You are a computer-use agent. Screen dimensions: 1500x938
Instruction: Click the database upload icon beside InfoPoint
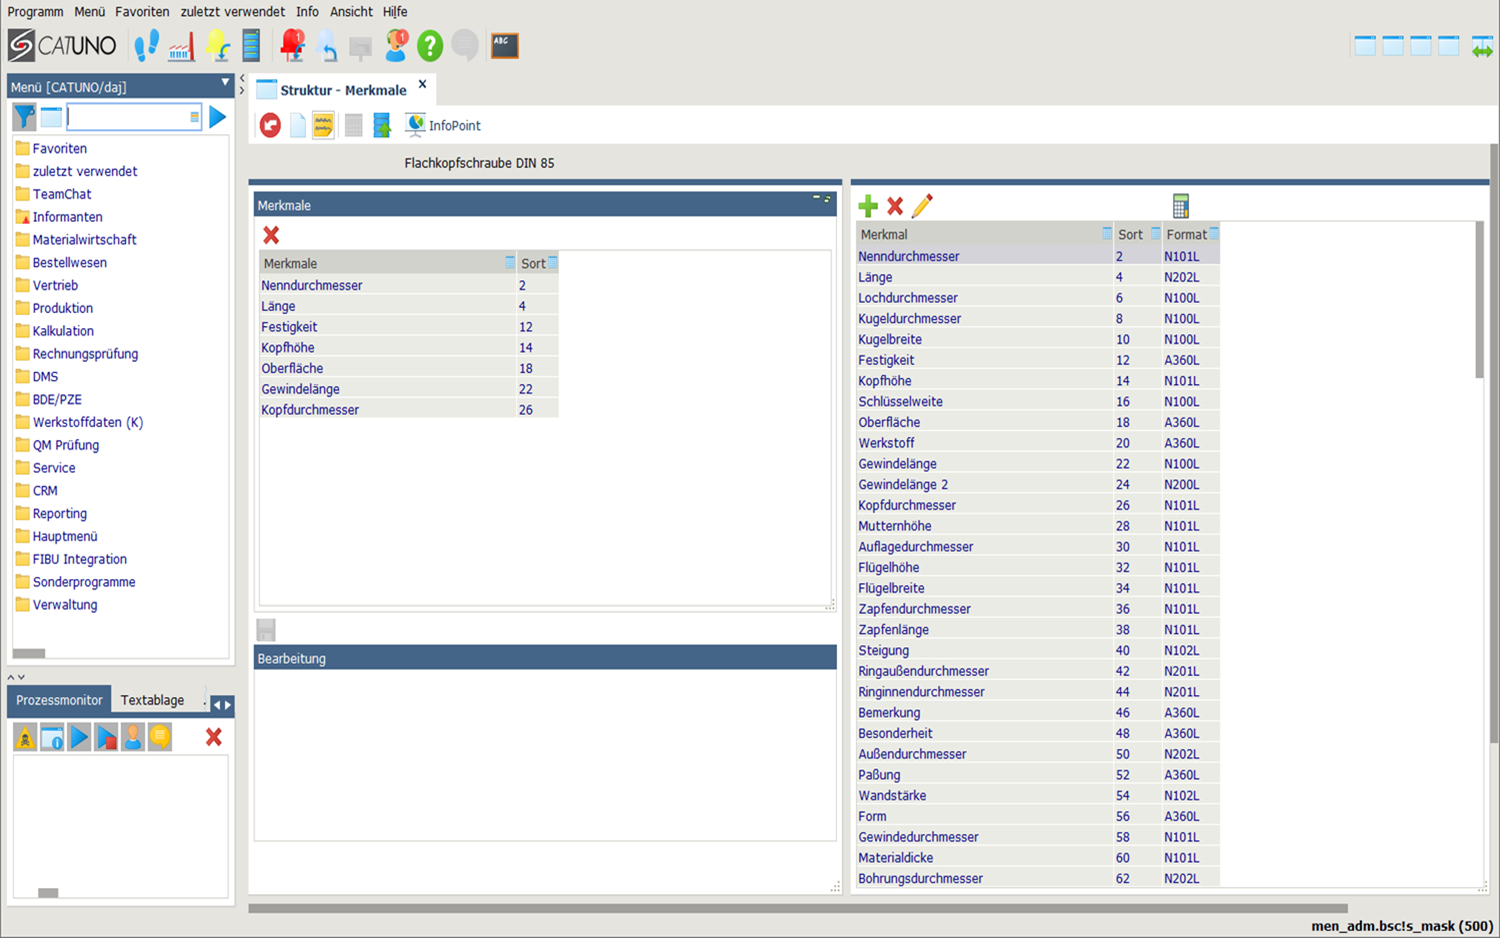point(381,125)
